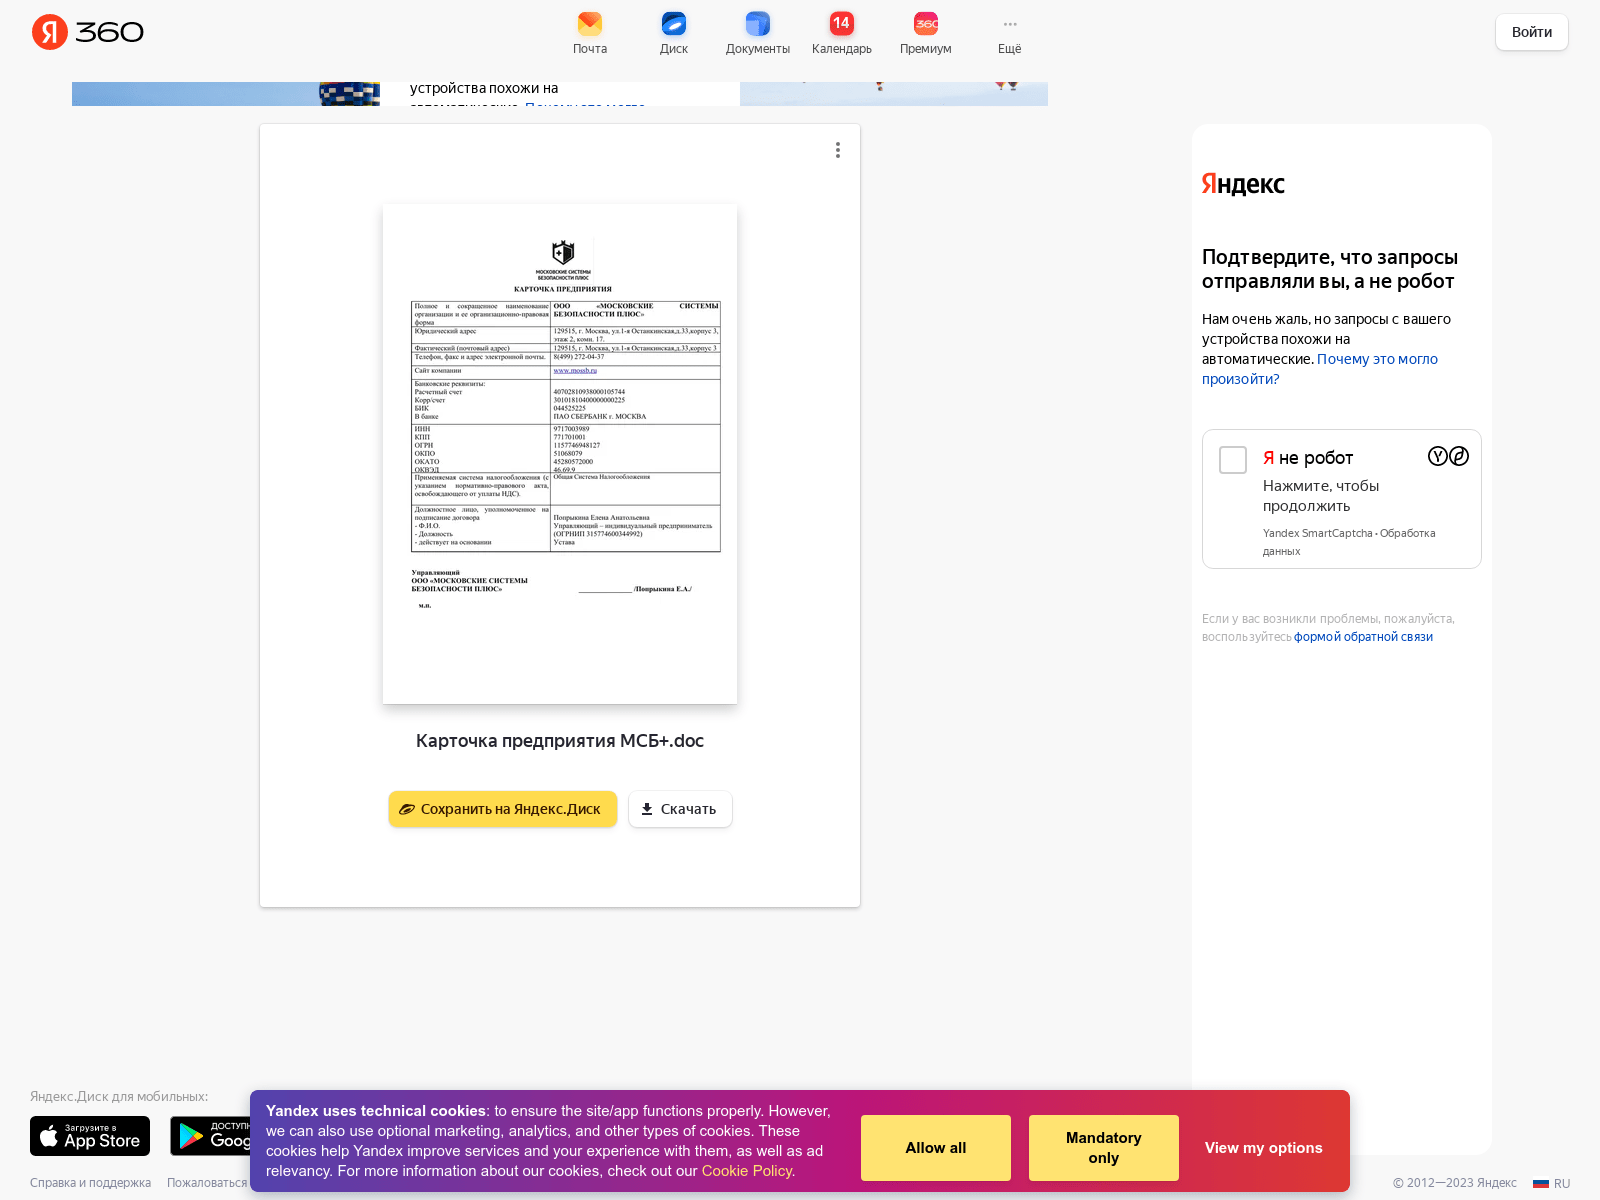Screen dimensions: 1600x1200
Task: Click the Яндекс logo in captcha panel
Action: (1243, 184)
